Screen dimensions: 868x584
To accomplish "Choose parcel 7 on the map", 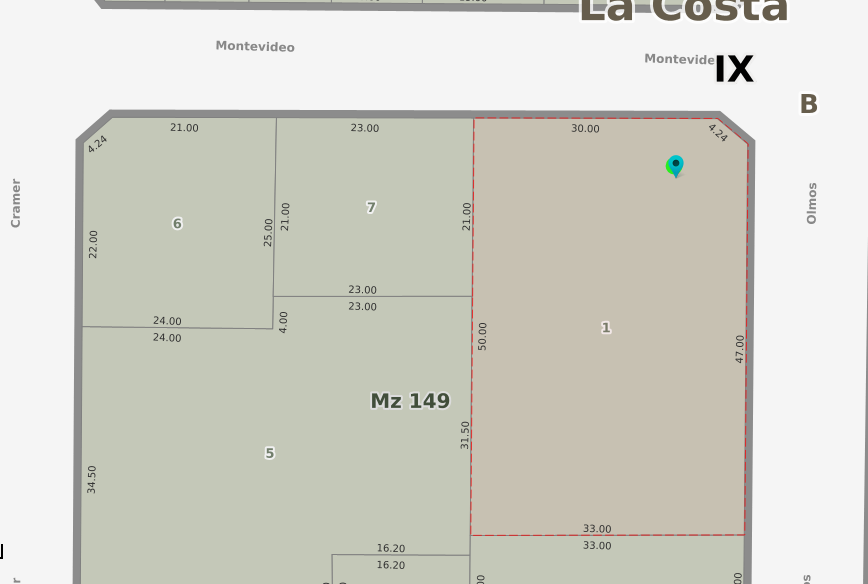I will 371,207.
